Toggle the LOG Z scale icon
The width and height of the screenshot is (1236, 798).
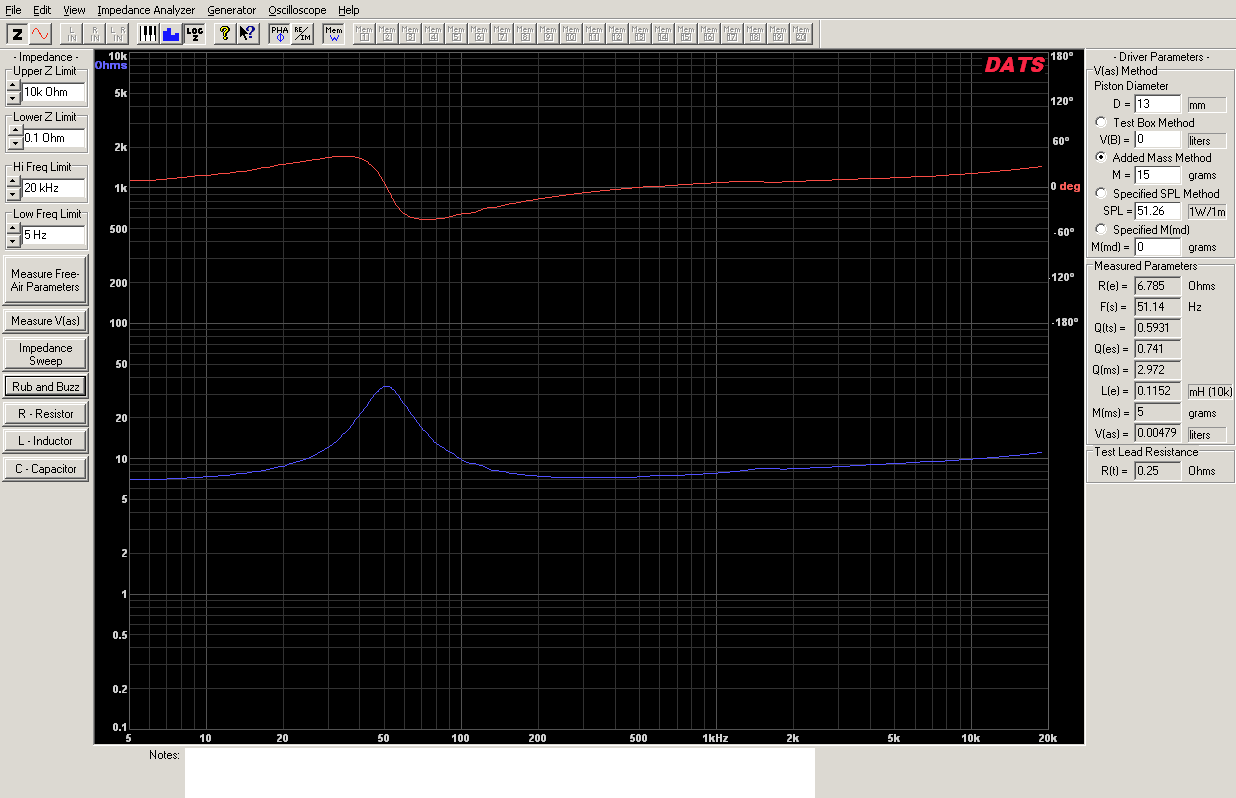(194, 34)
